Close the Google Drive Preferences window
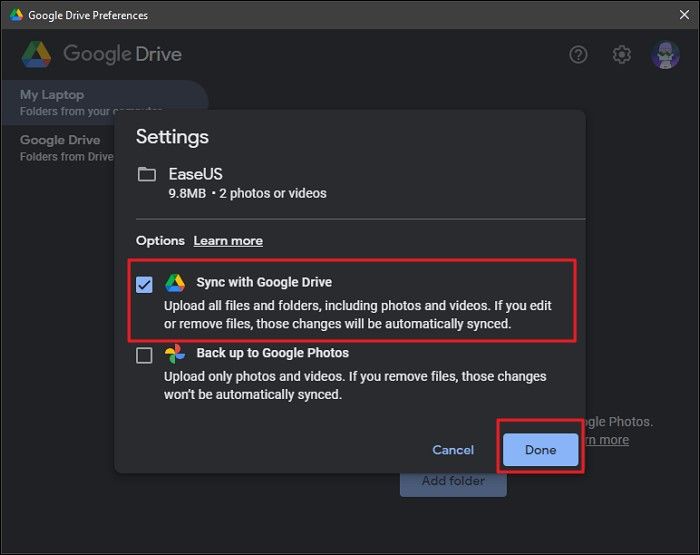Image resolution: width=700 pixels, height=555 pixels. (684, 15)
